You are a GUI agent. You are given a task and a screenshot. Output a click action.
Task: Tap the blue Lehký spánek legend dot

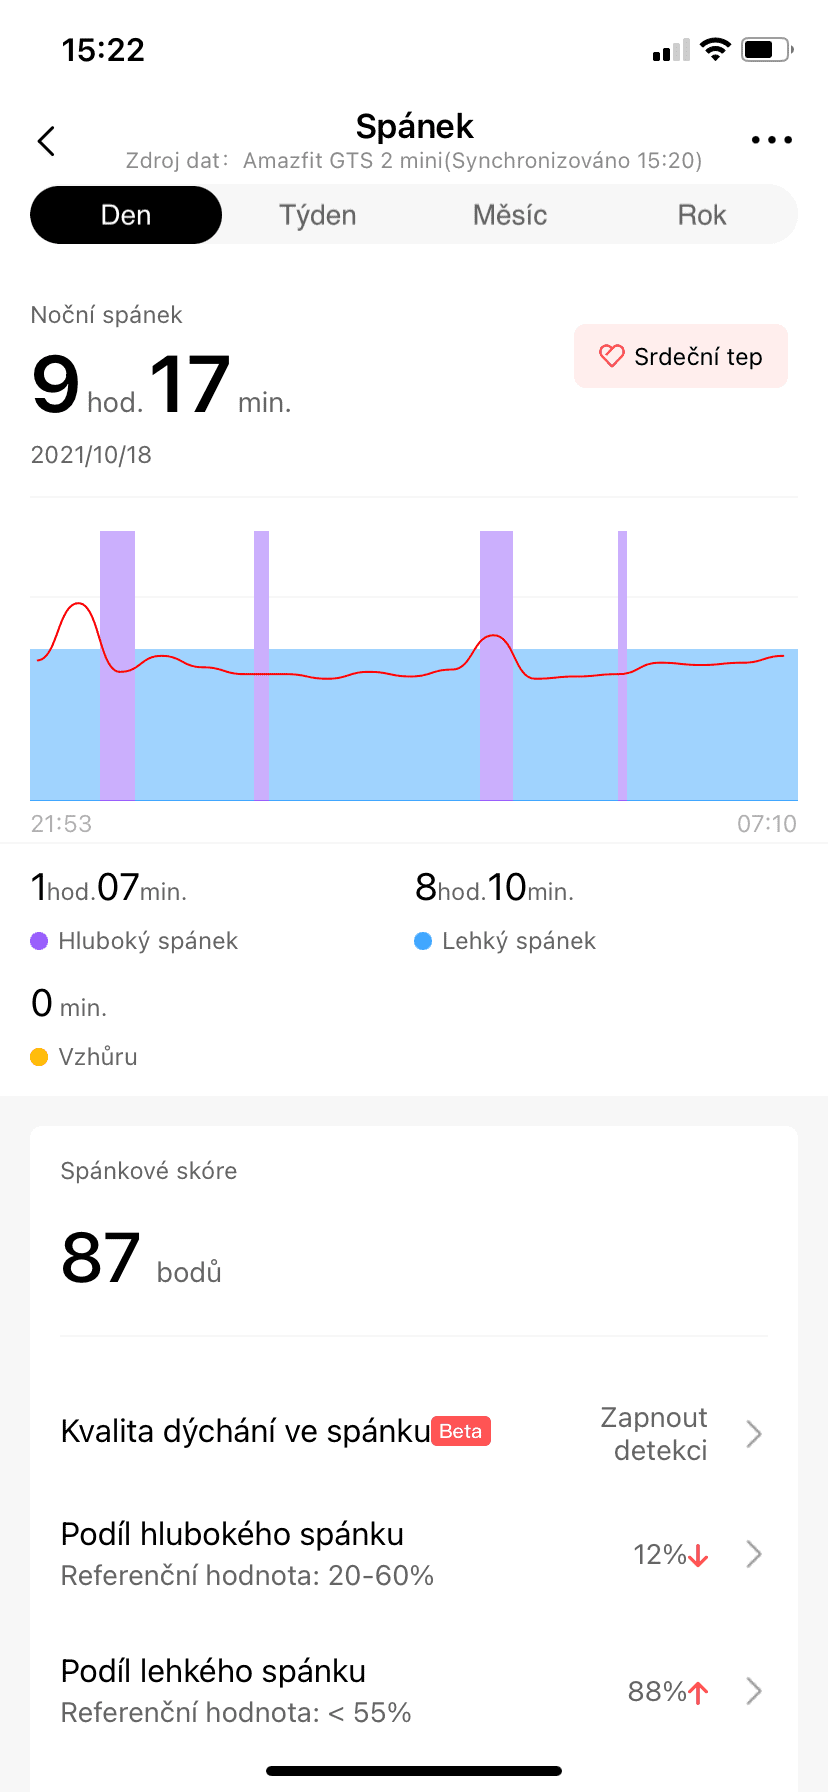point(423,941)
